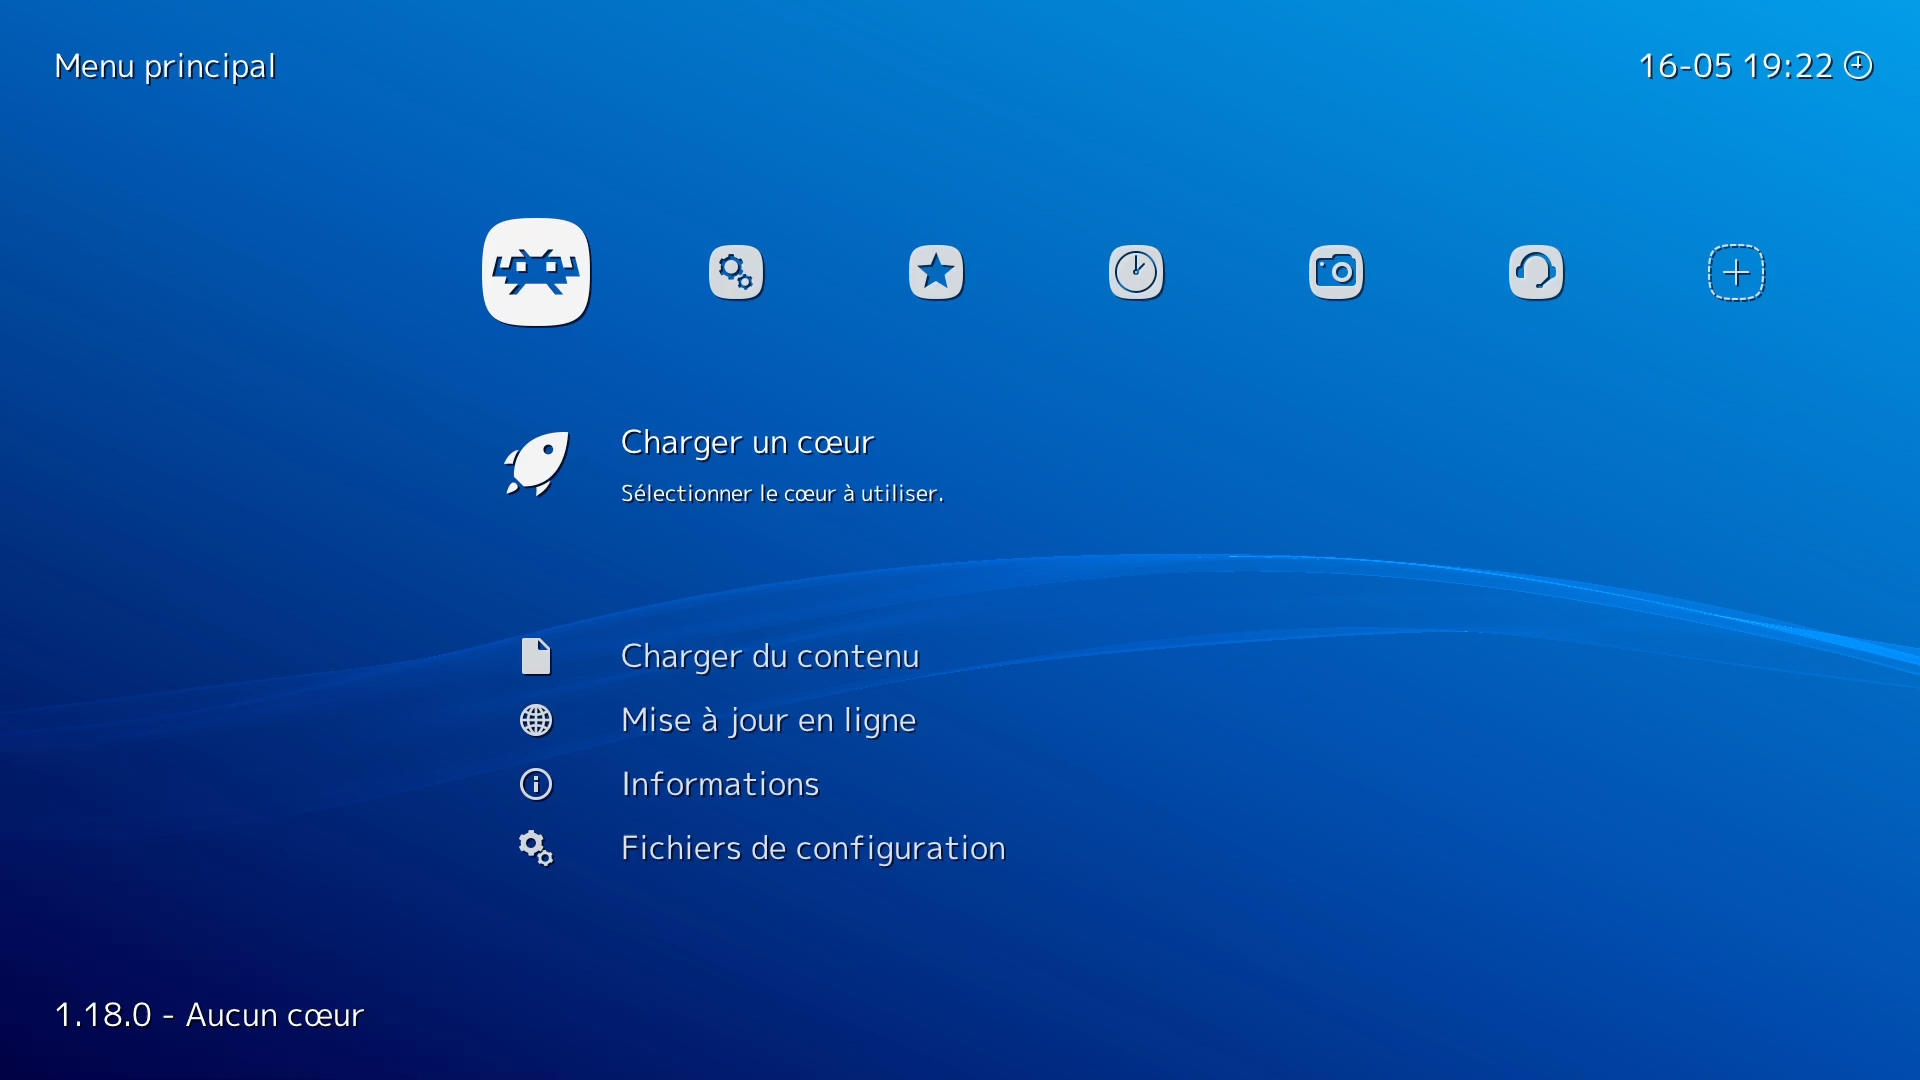The image size is (1920, 1080).
Task: Open the Images camera tab
Action: pyautogui.click(x=1336, y=271)
